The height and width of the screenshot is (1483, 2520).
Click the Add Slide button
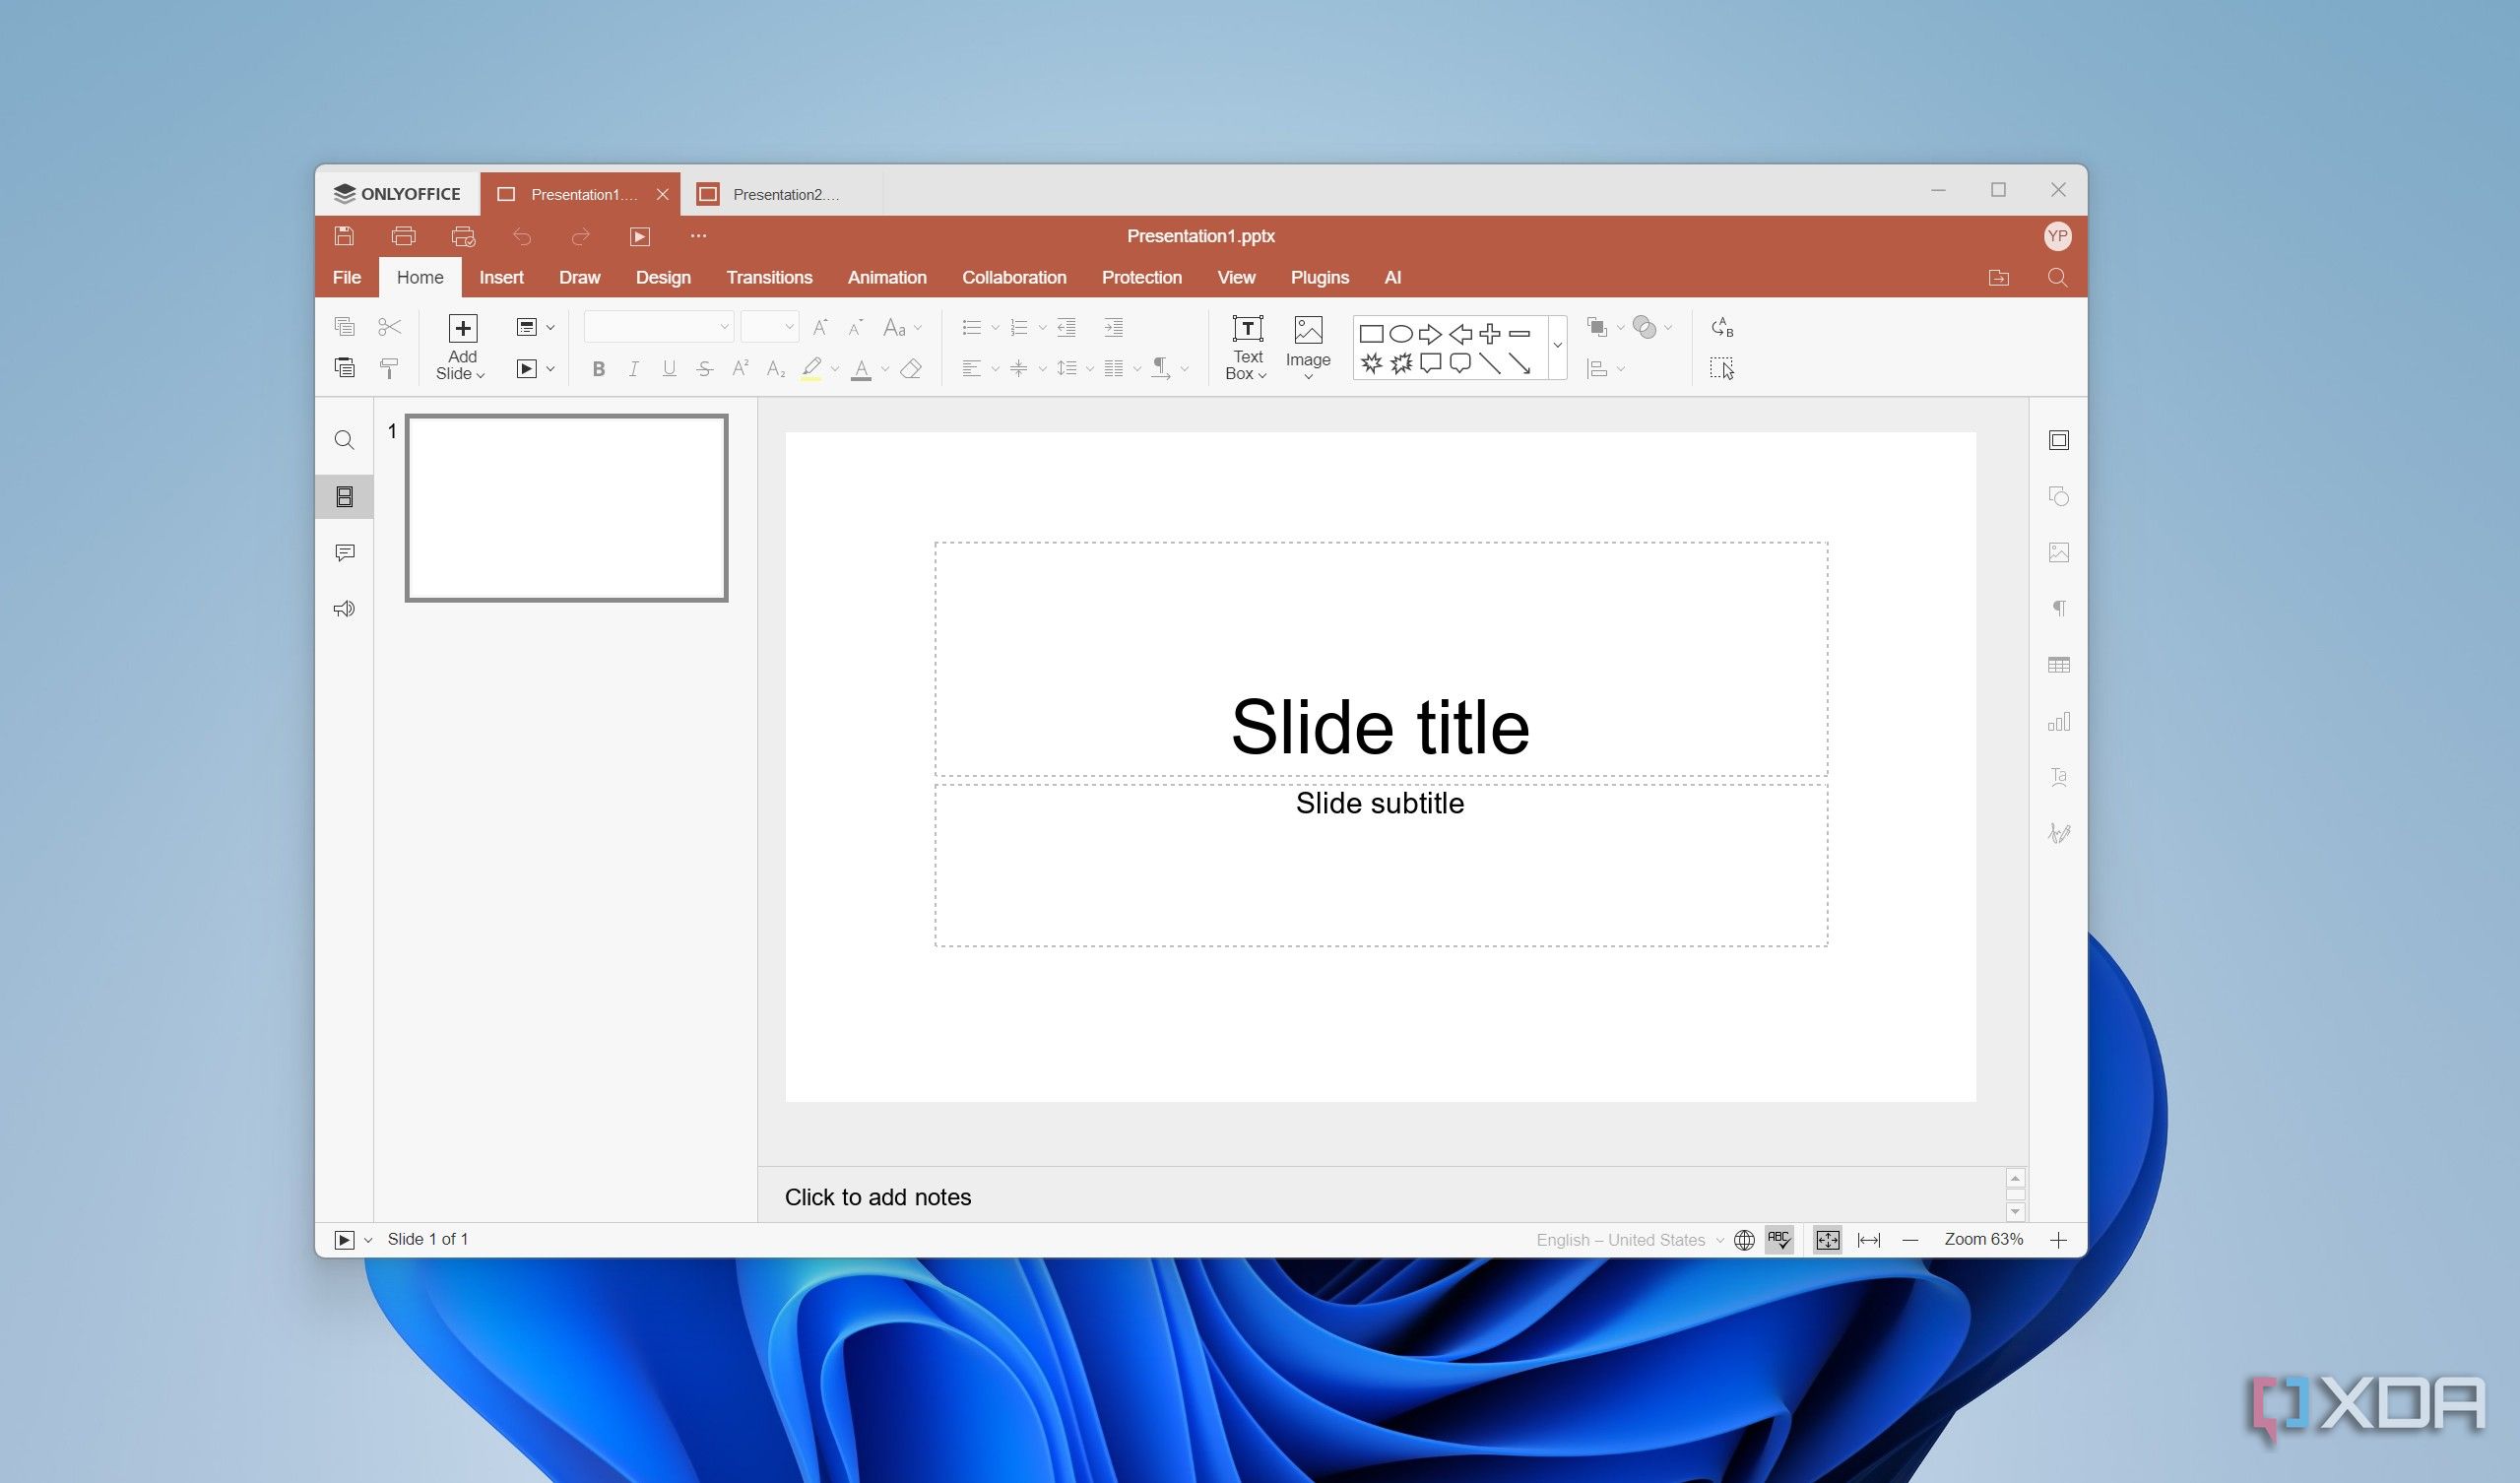[461, 347]
